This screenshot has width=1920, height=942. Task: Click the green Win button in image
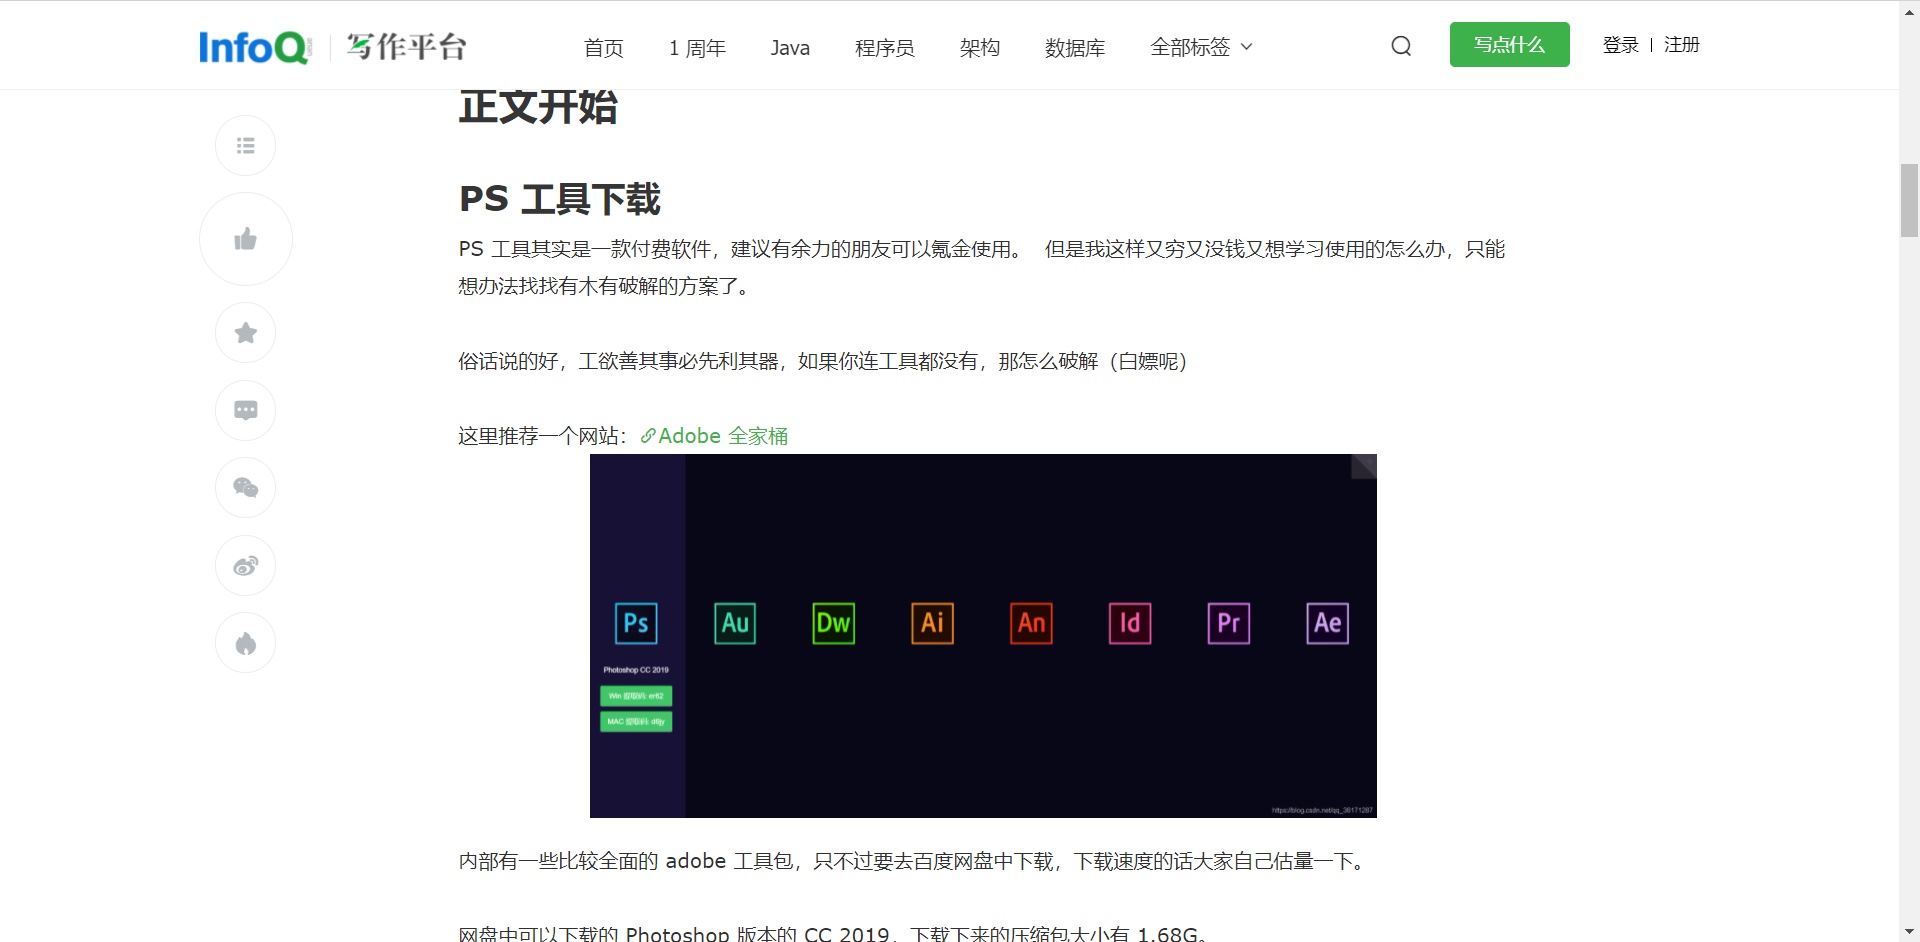[x=636, y=696]
